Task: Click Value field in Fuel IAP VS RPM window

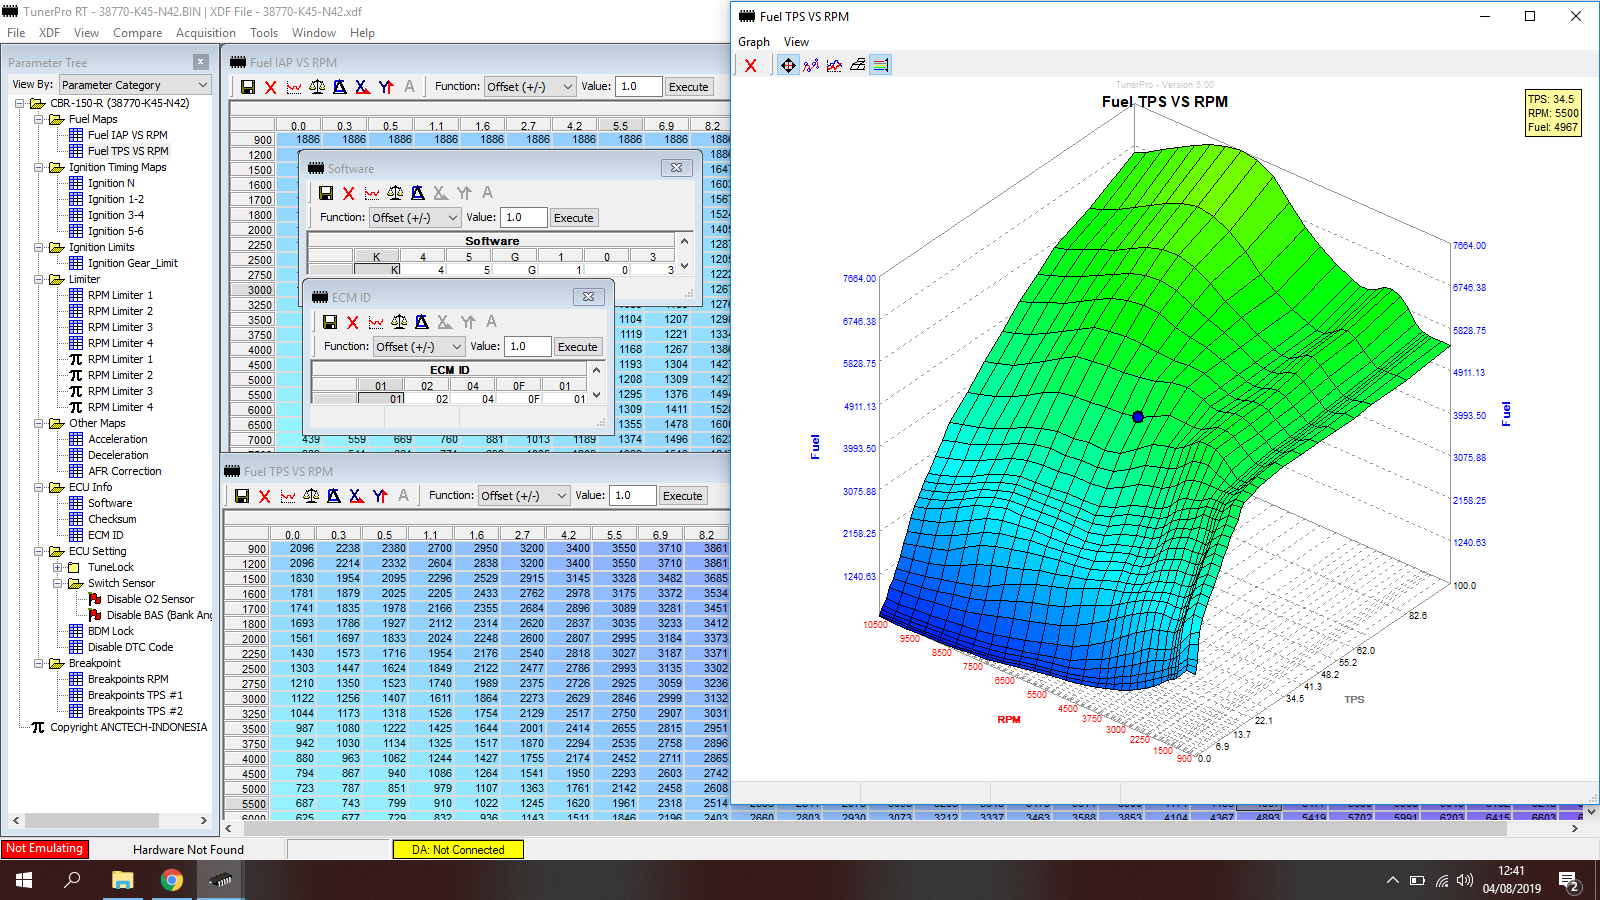Action: point(638,87)
